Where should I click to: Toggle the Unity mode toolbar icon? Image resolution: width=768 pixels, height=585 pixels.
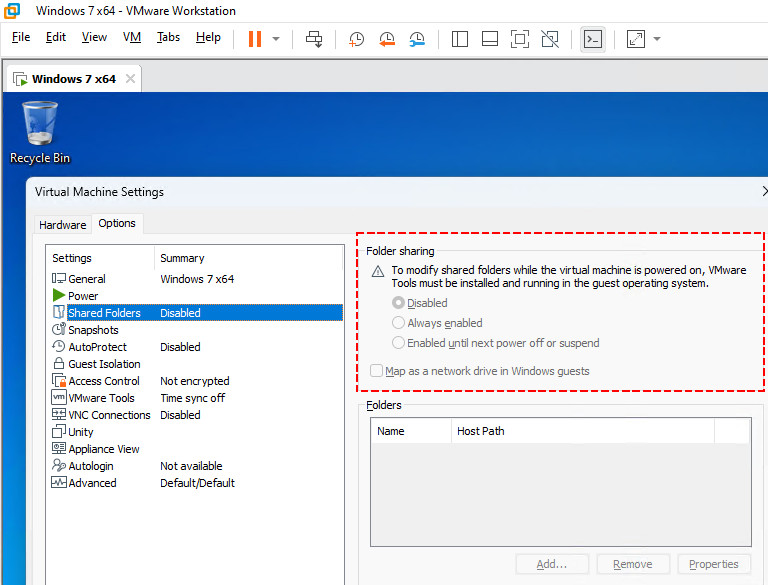[x=550, y=39]
